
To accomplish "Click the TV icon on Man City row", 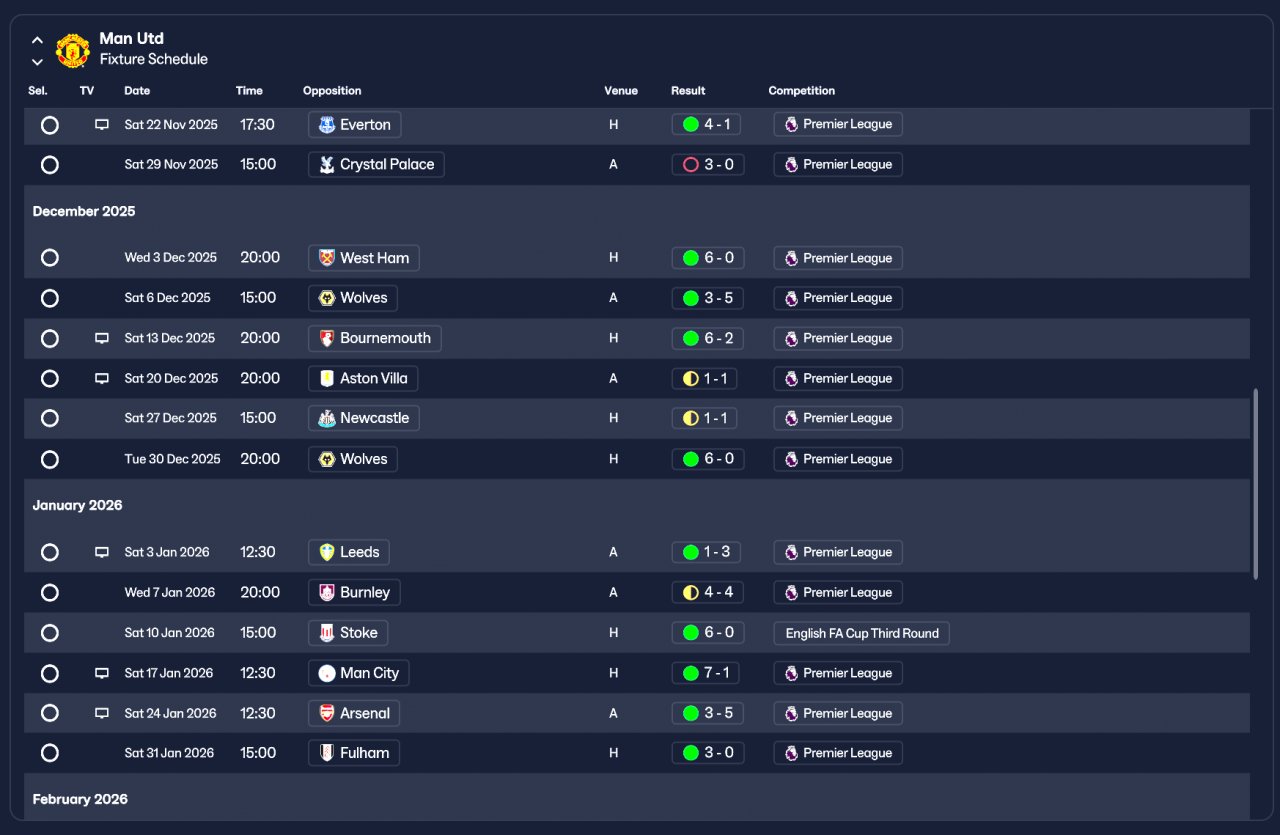I will [x=102, y=673].
